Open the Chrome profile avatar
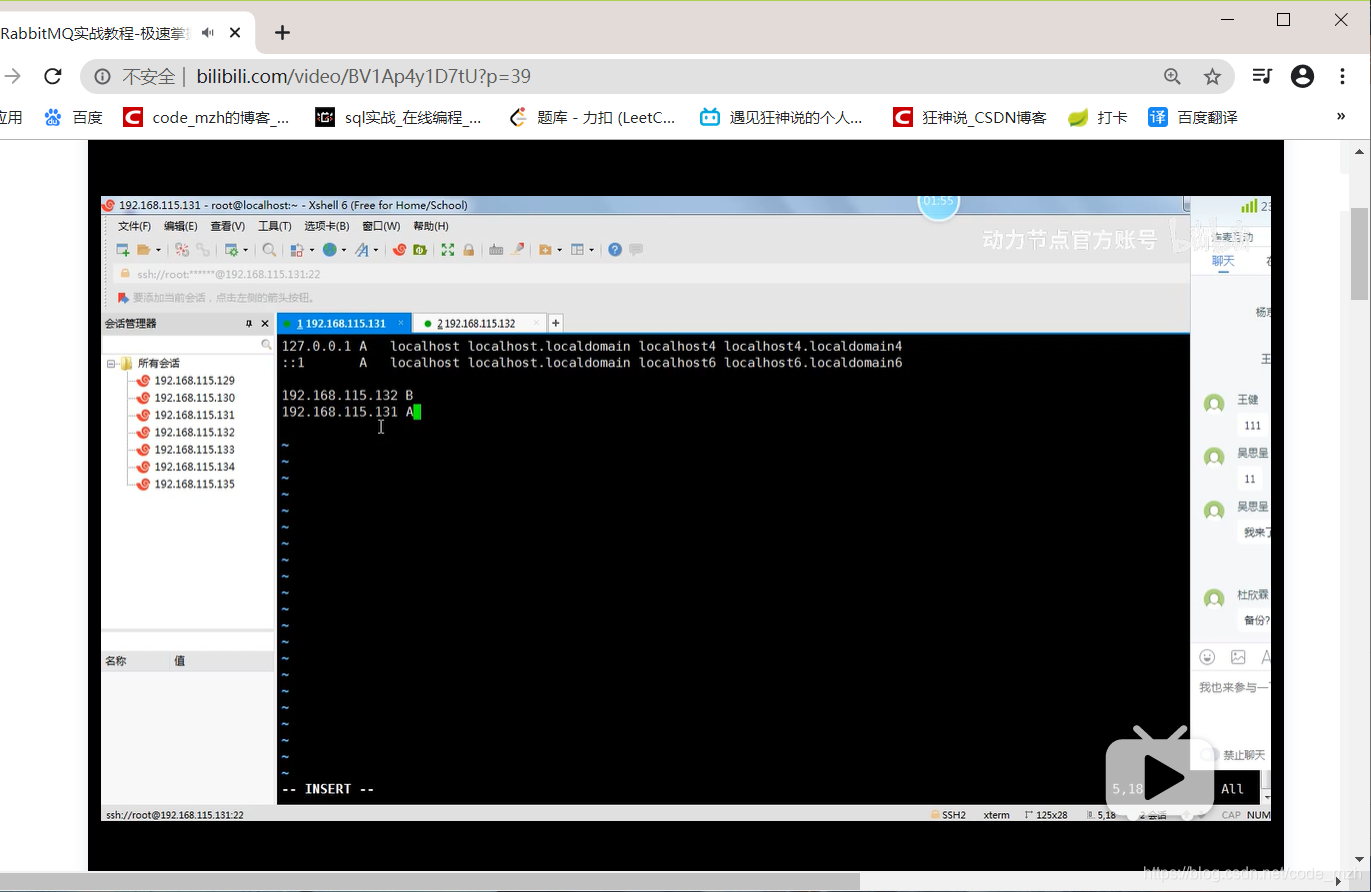 click(1302, 76)
